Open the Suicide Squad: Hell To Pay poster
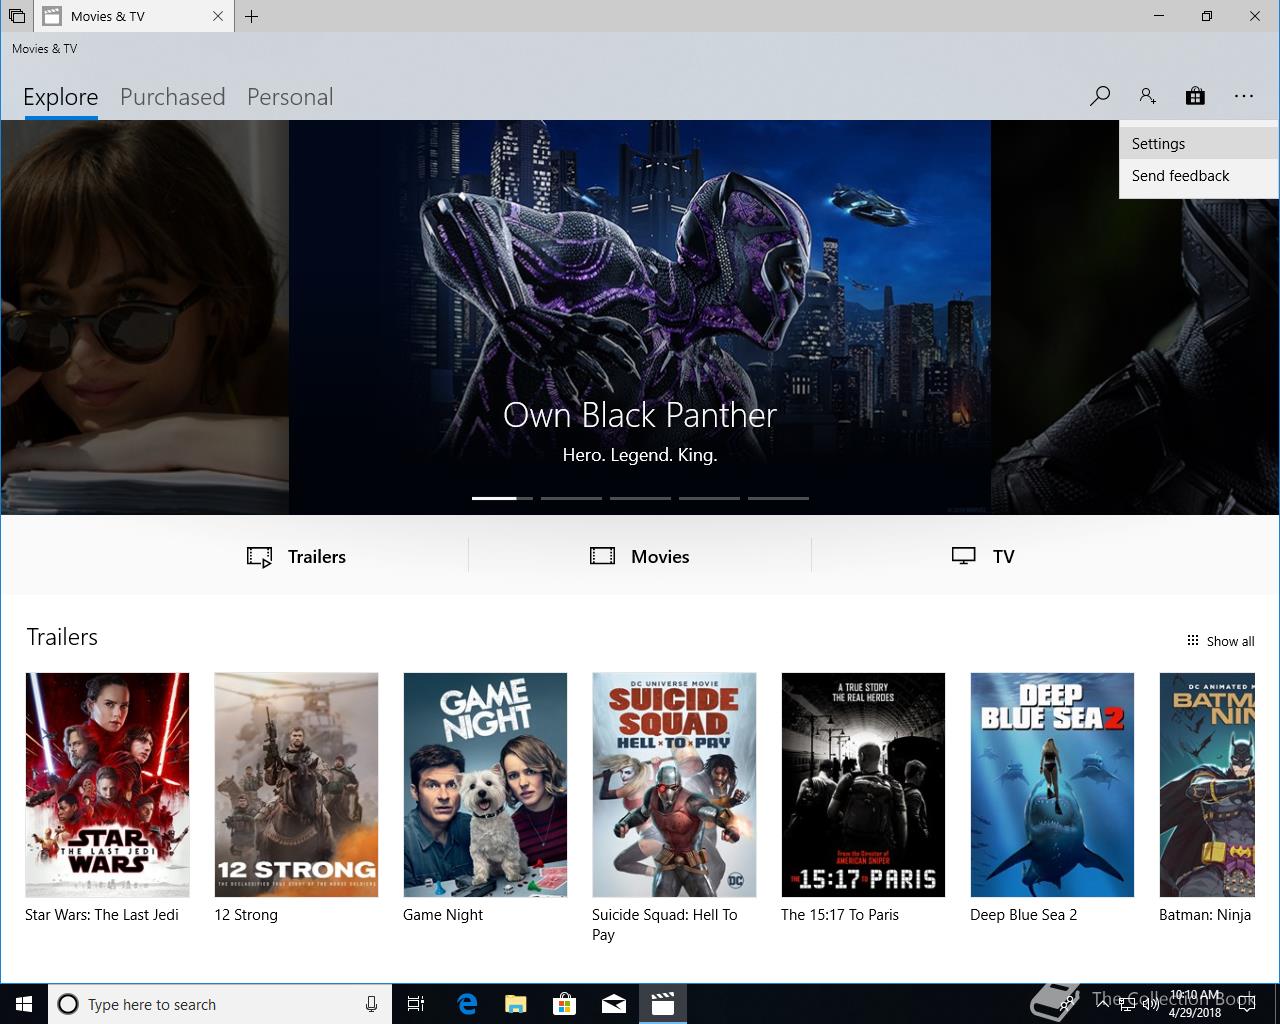 pyautogui.click(x=674, y=785)
